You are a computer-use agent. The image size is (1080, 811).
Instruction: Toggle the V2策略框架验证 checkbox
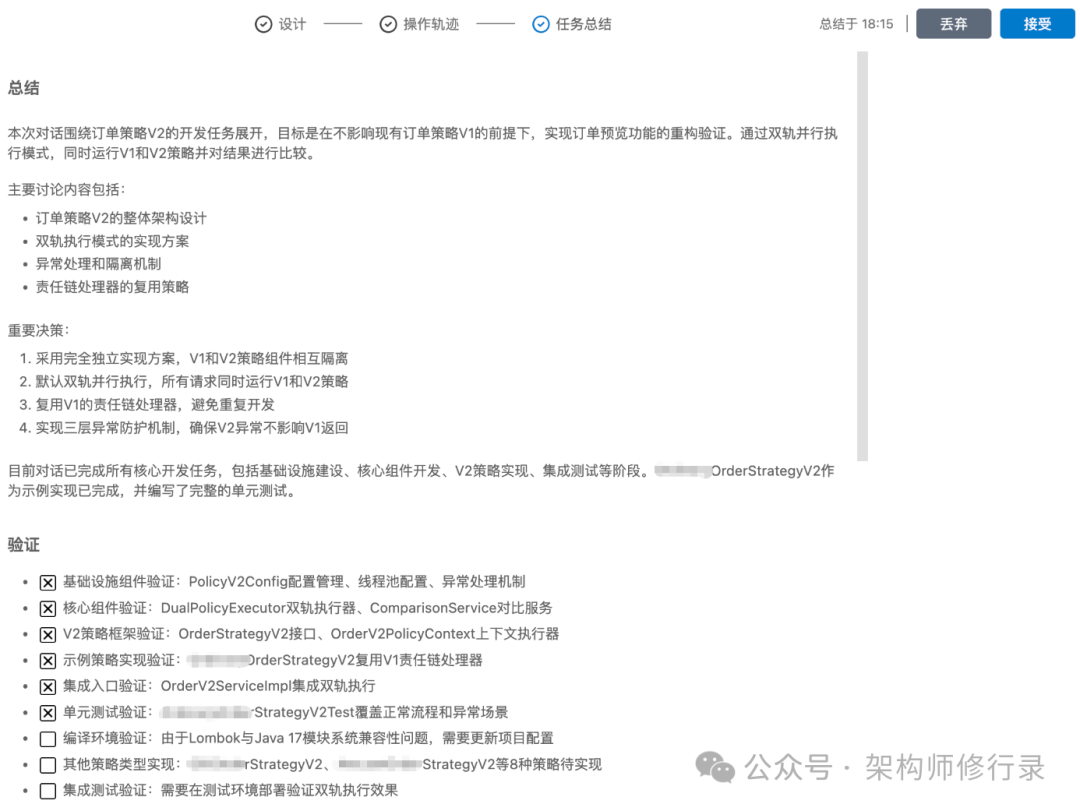click(48, 635)
